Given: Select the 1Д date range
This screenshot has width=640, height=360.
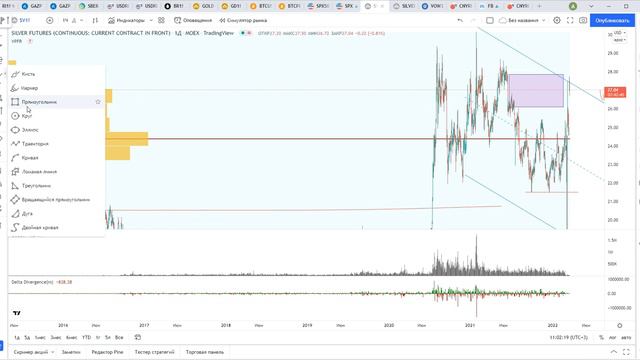Looking at the screenshot, I should (17, 338).
